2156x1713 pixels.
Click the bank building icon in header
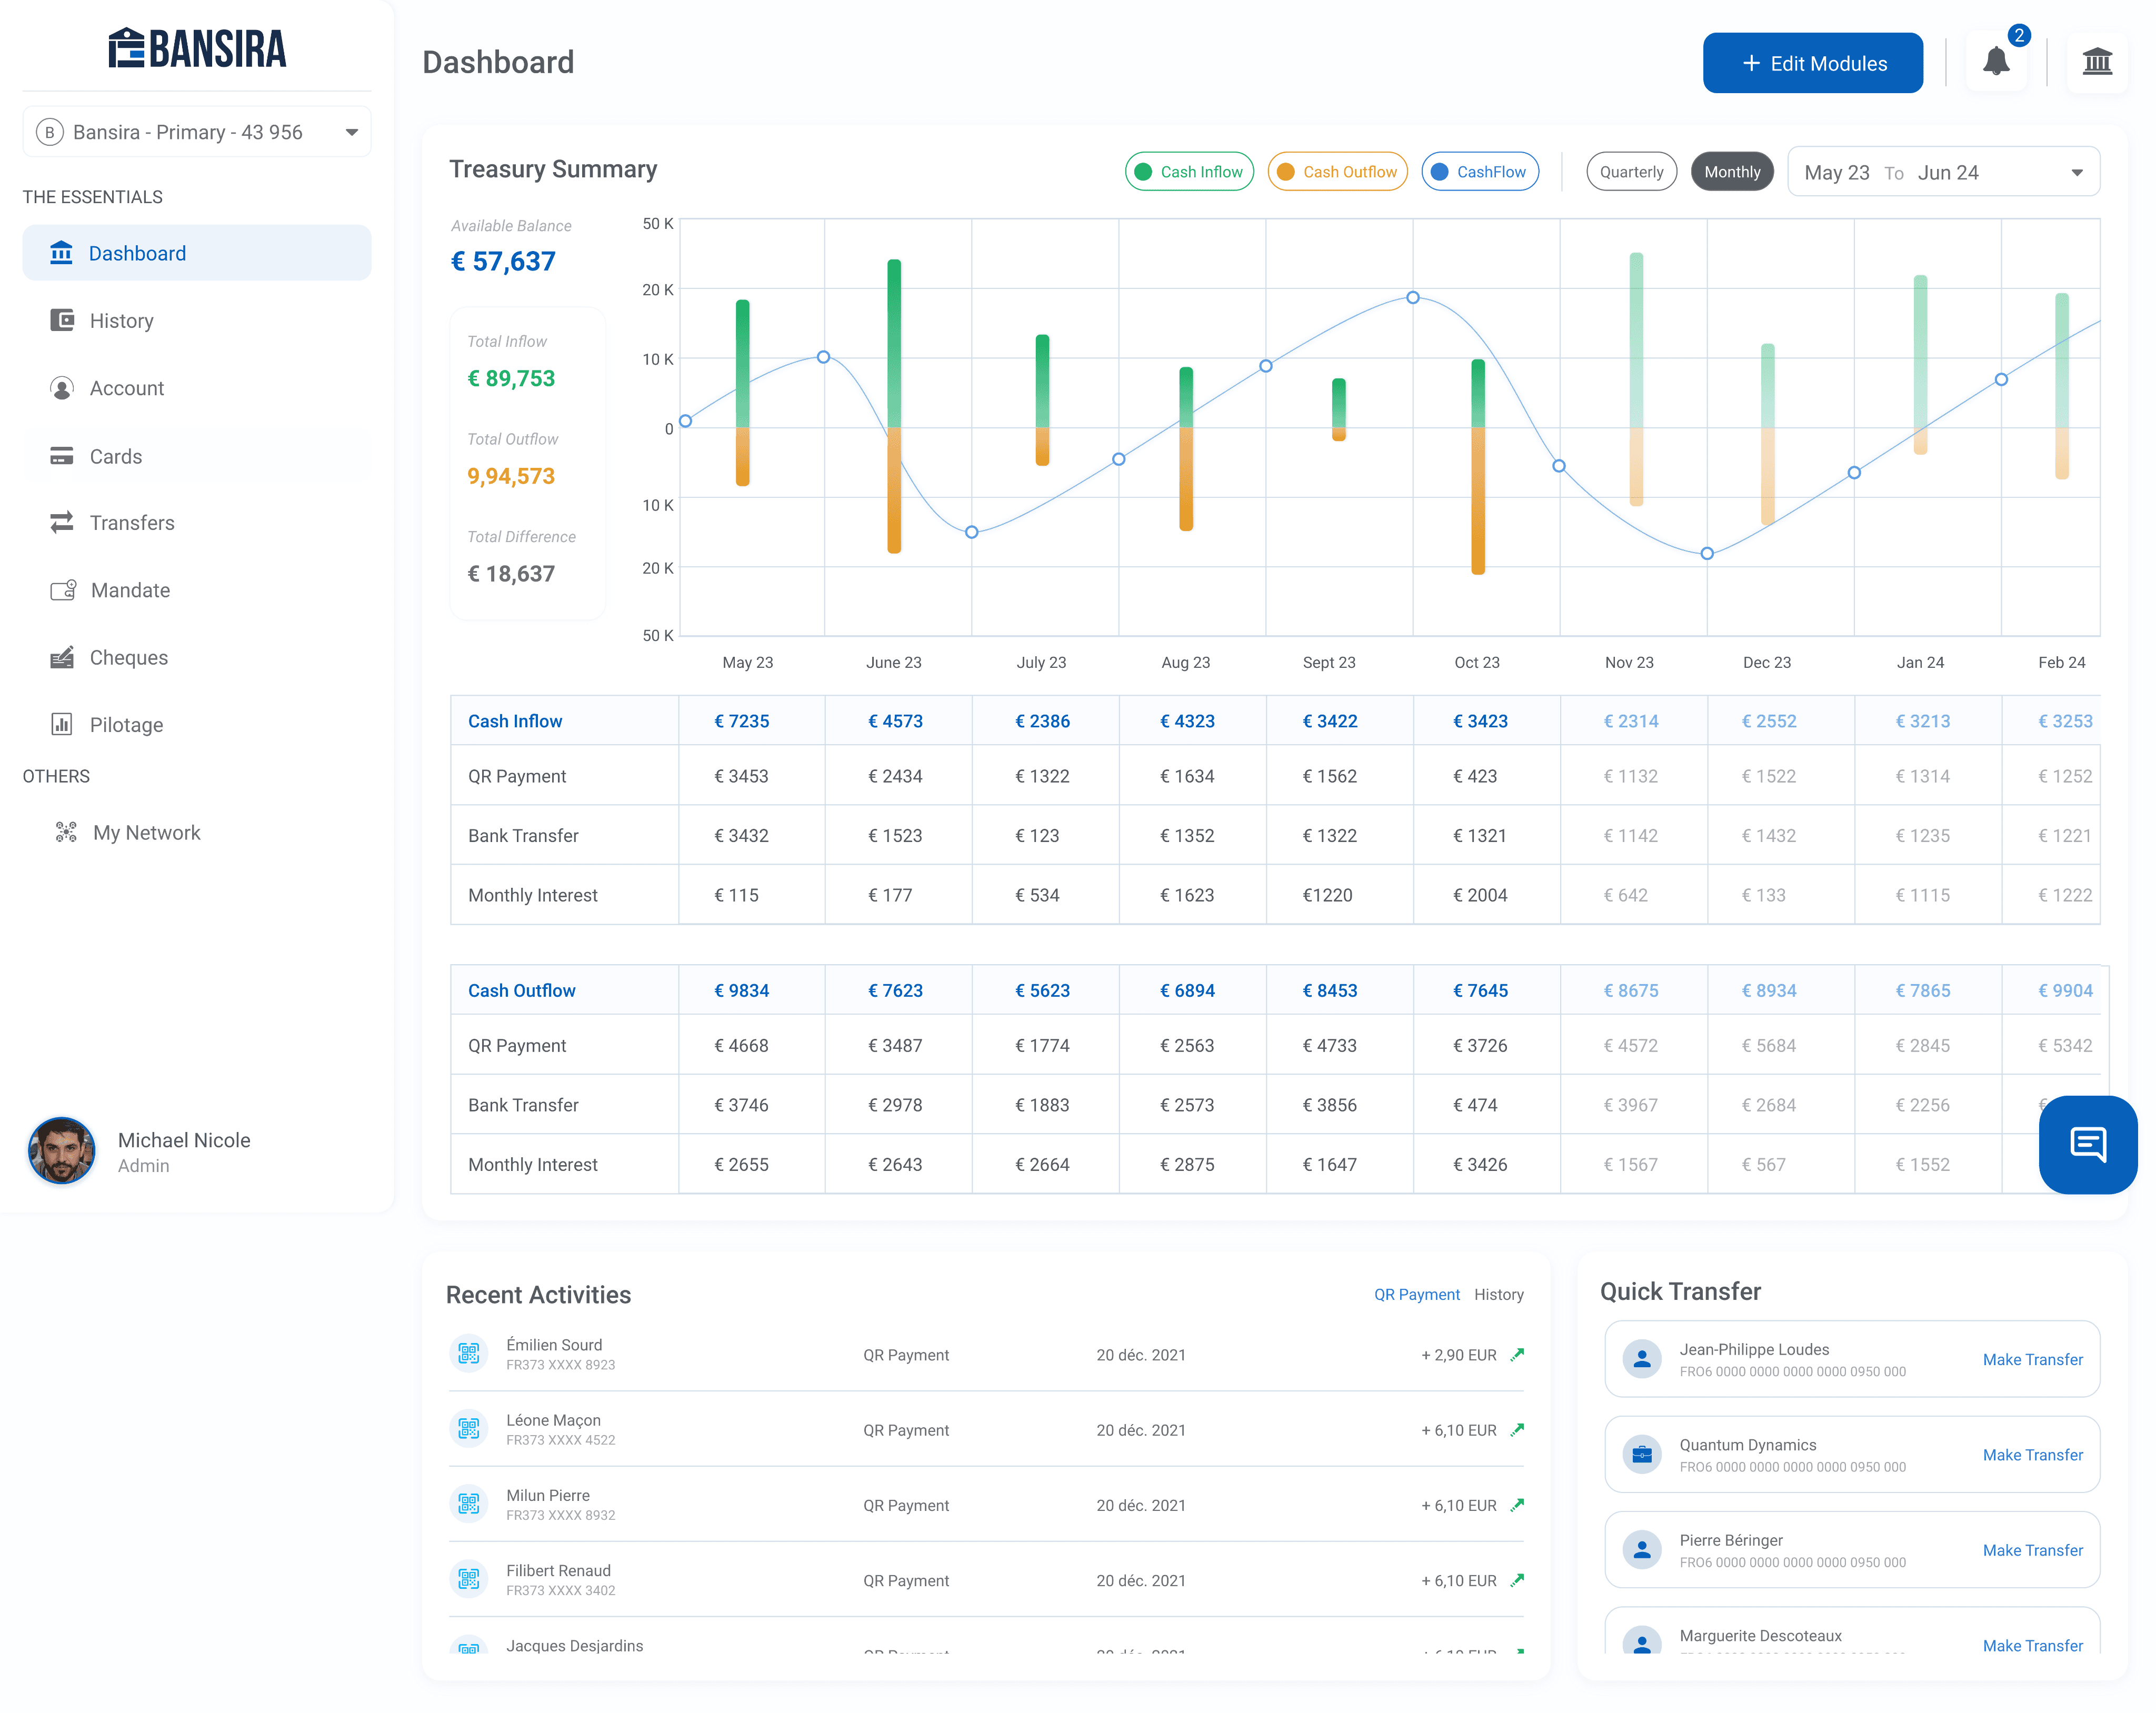pyautogui.click(x=2096, y=62)
